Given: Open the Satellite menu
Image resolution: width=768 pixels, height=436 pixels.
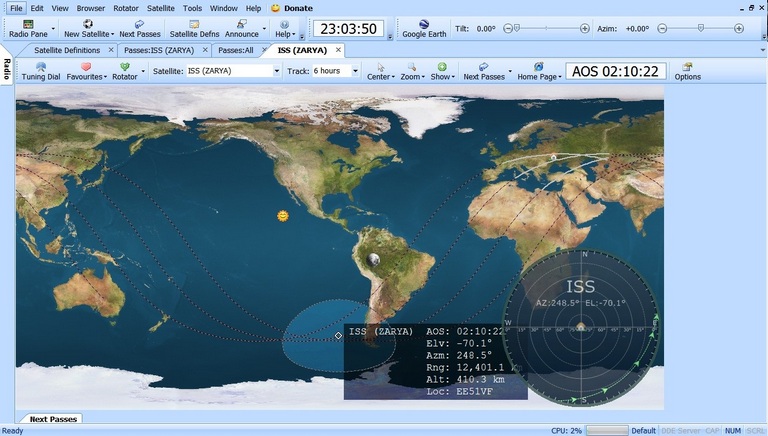Looking at the screenshot, I should [161, 8].
